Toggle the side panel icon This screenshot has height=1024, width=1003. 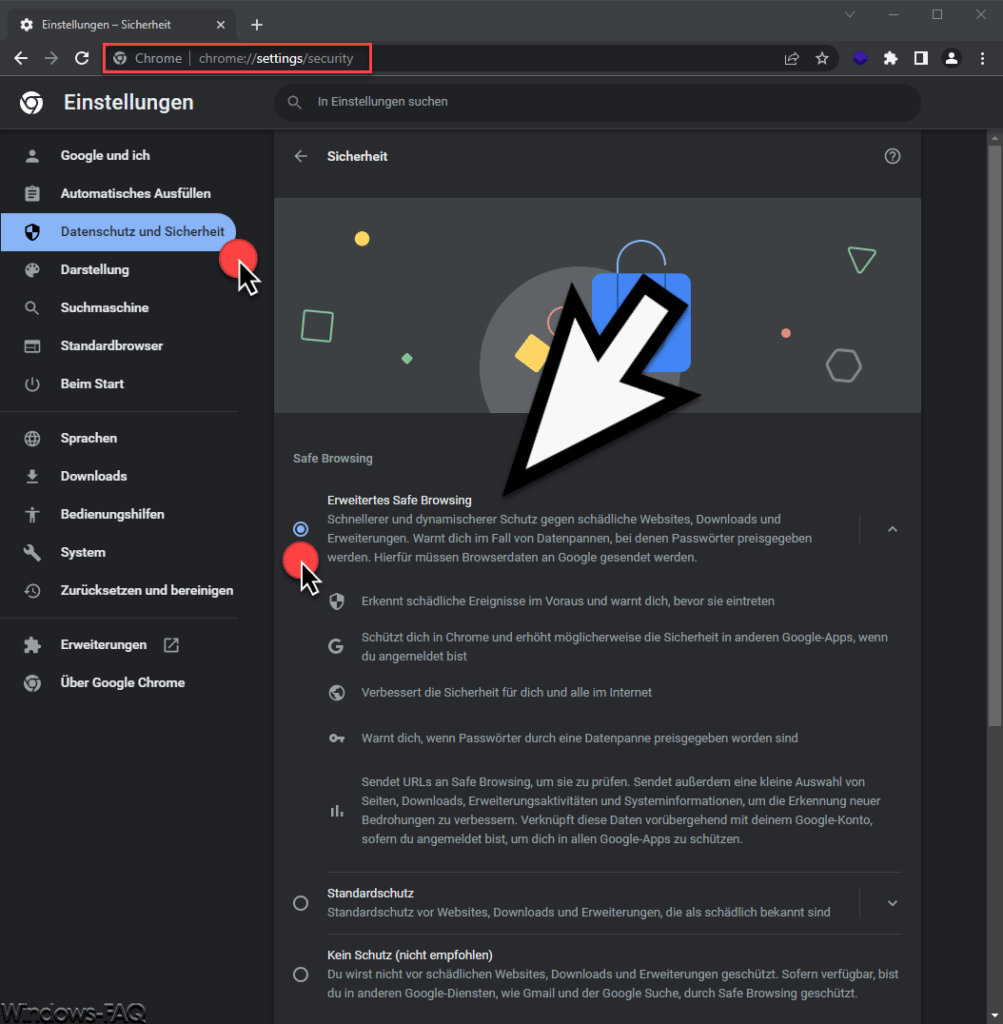pyautogui.click(x=921, y=59)
